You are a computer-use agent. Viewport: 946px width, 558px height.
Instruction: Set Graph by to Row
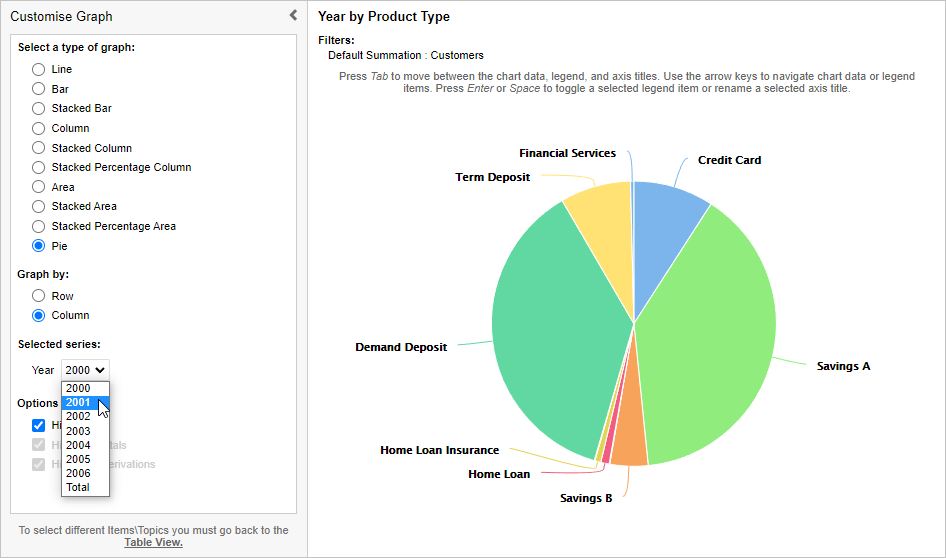coord(39,296)
